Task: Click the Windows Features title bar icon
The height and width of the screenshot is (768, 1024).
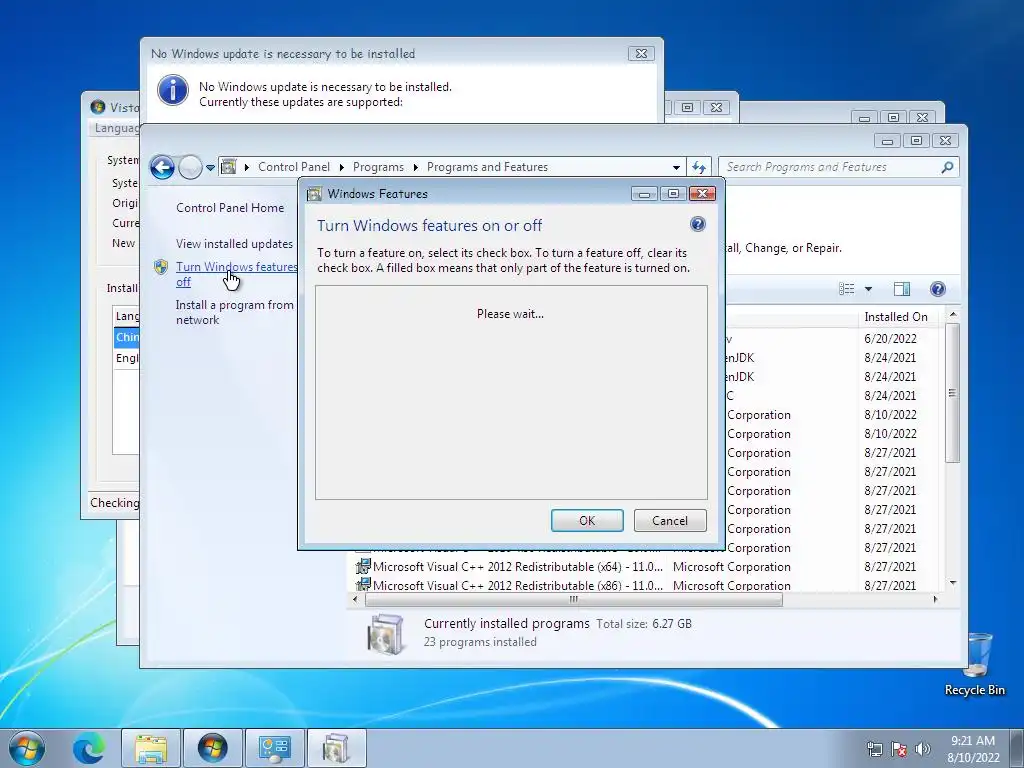Action: click(315, 194)
